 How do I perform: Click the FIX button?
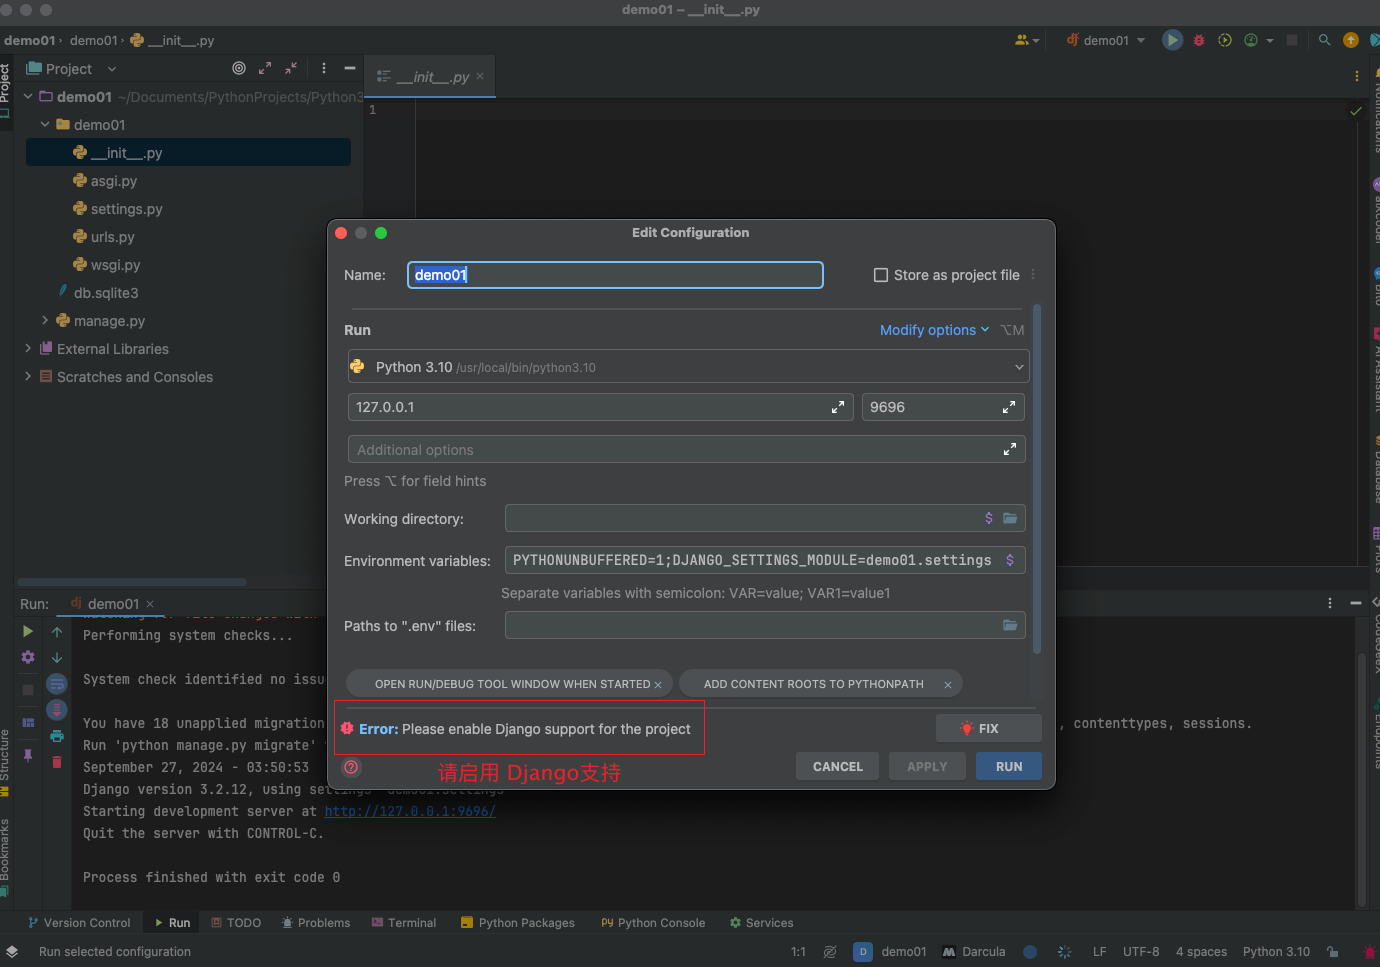pos(988,728)
